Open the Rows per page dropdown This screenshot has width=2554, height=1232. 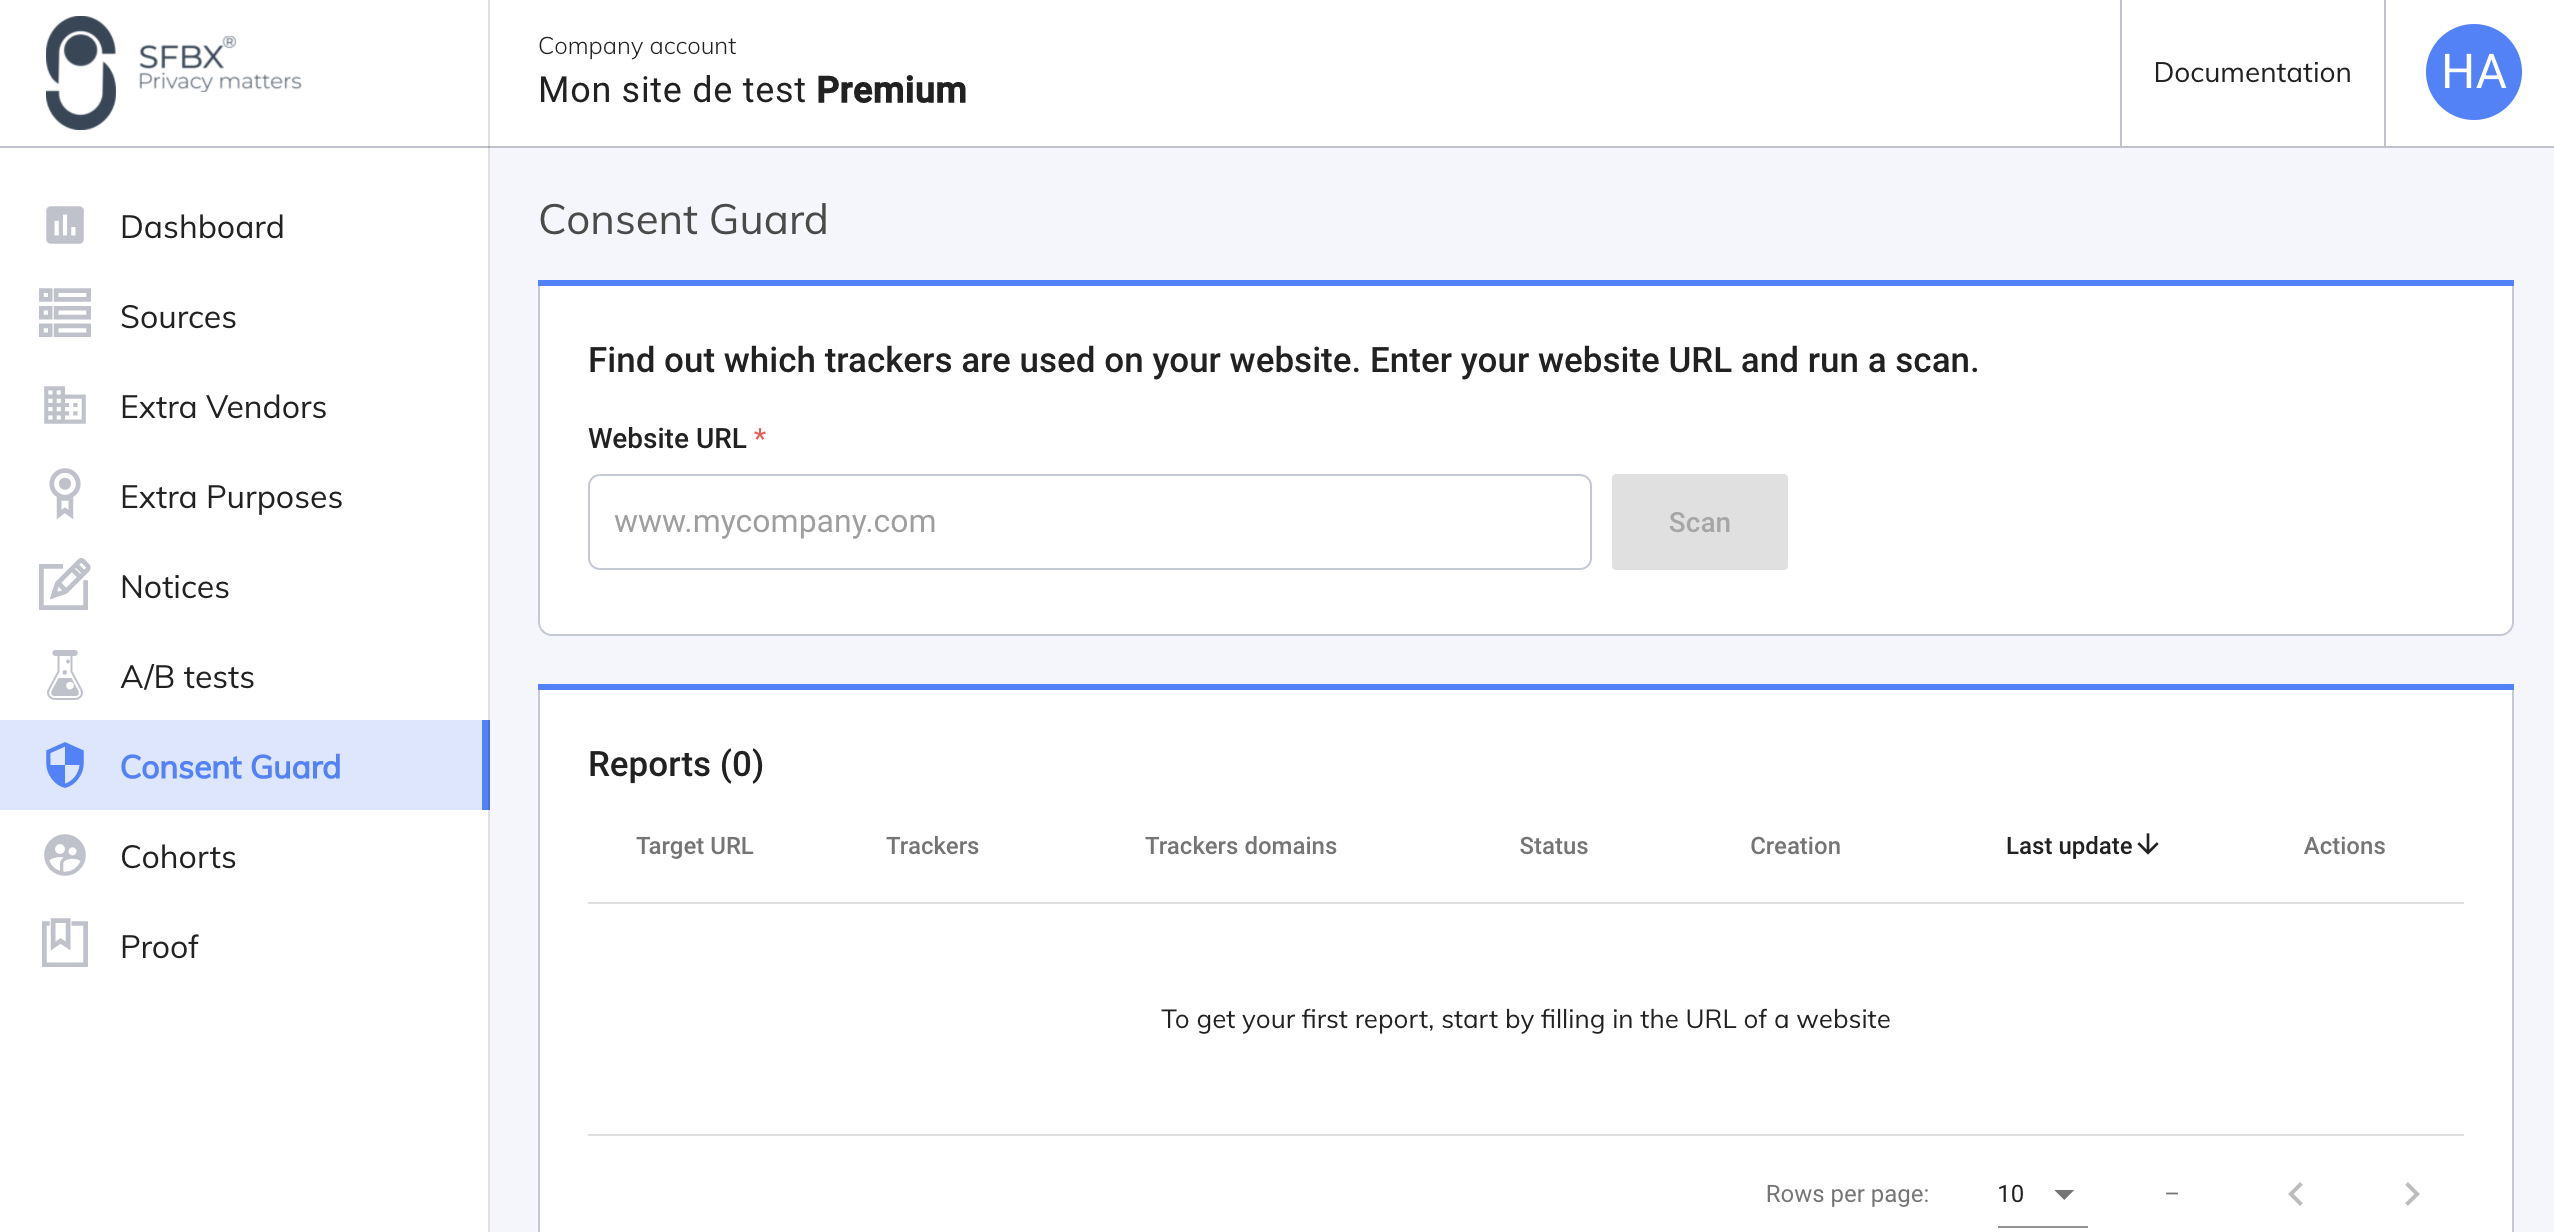point(2035,1193)
